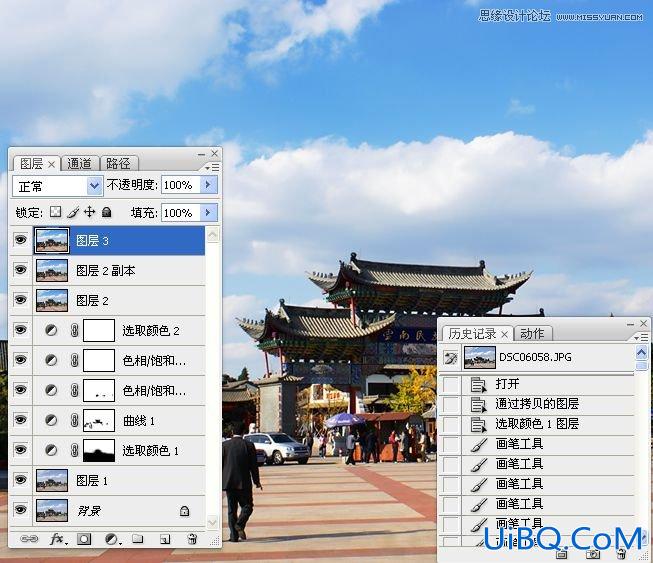Toggle visibility of 选取颜色 1 layer
The height and width of the screenshot is (563, 653).
click(x=20, y=450)
